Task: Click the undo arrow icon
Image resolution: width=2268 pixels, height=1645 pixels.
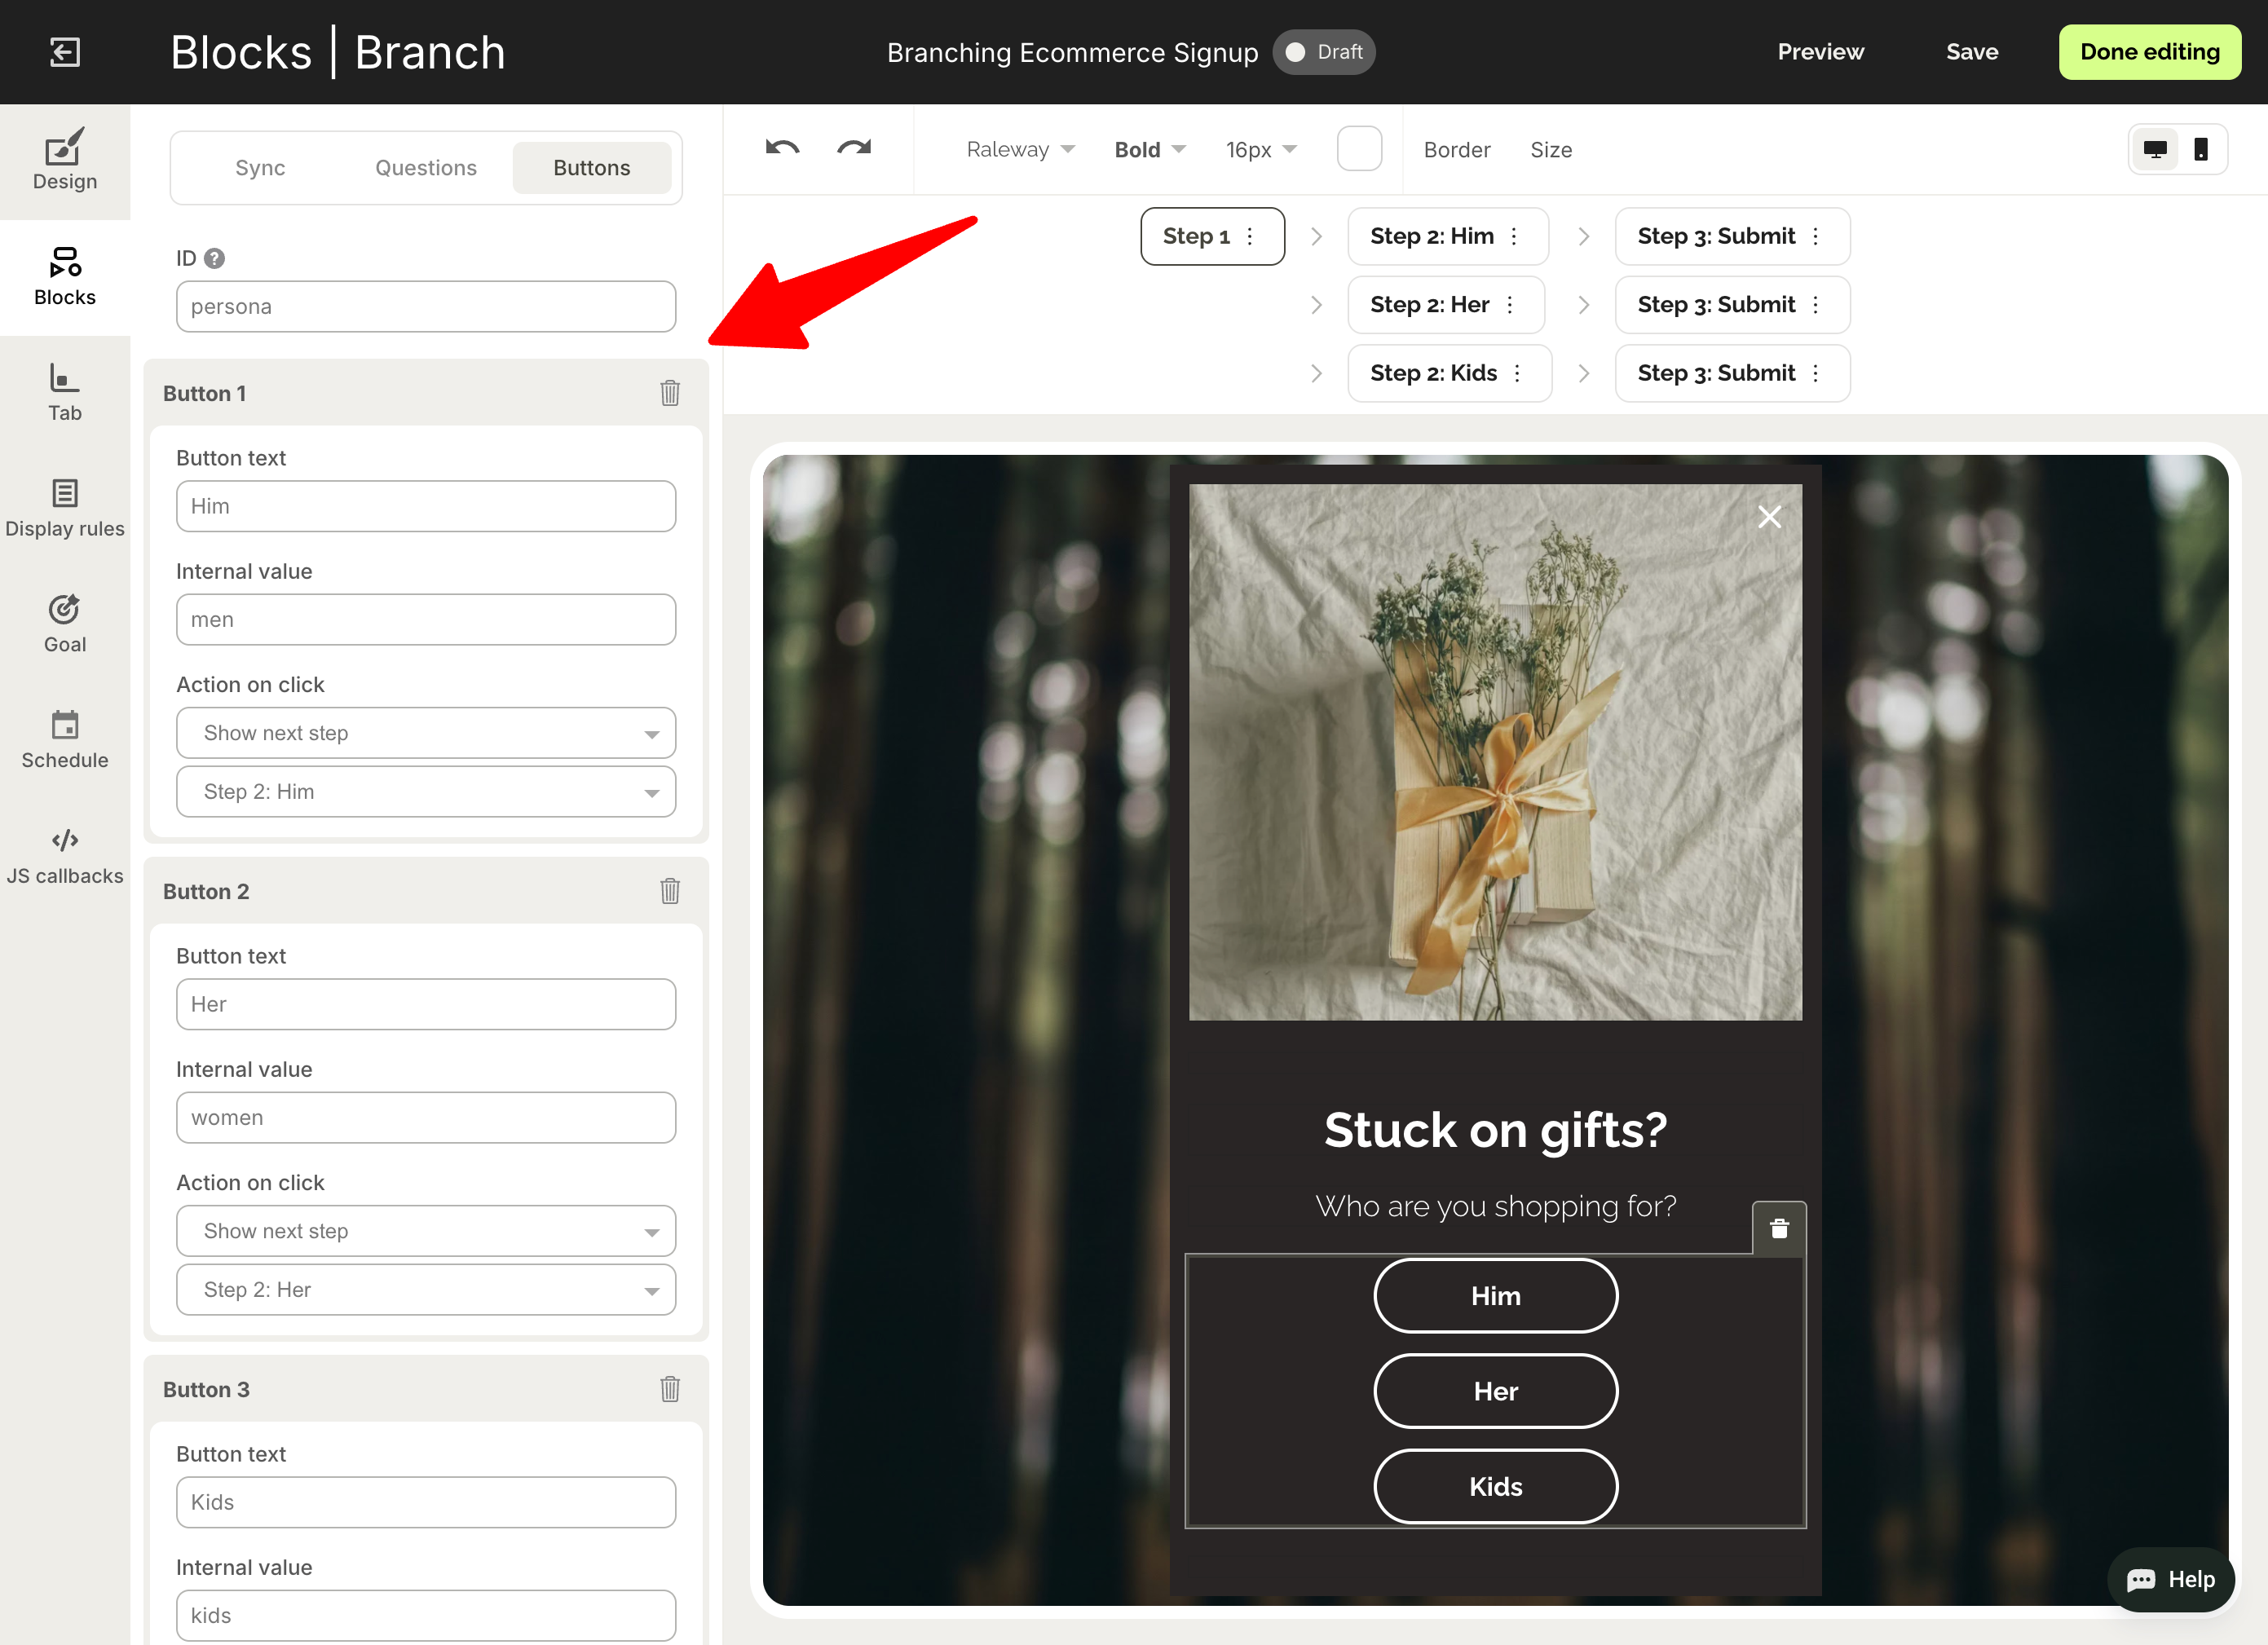Action: pyautogui.click(x=782, y=149)
